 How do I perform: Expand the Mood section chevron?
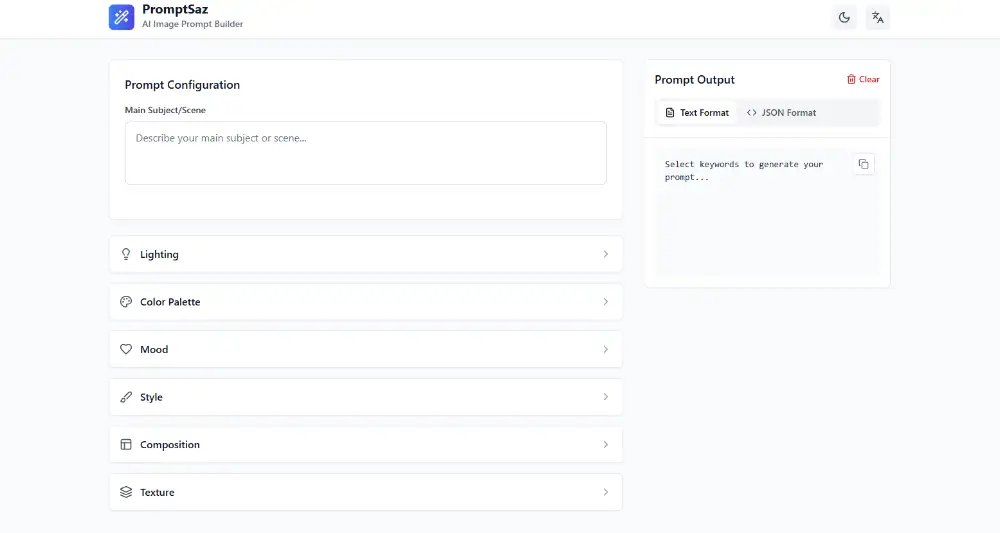(605, 349)
